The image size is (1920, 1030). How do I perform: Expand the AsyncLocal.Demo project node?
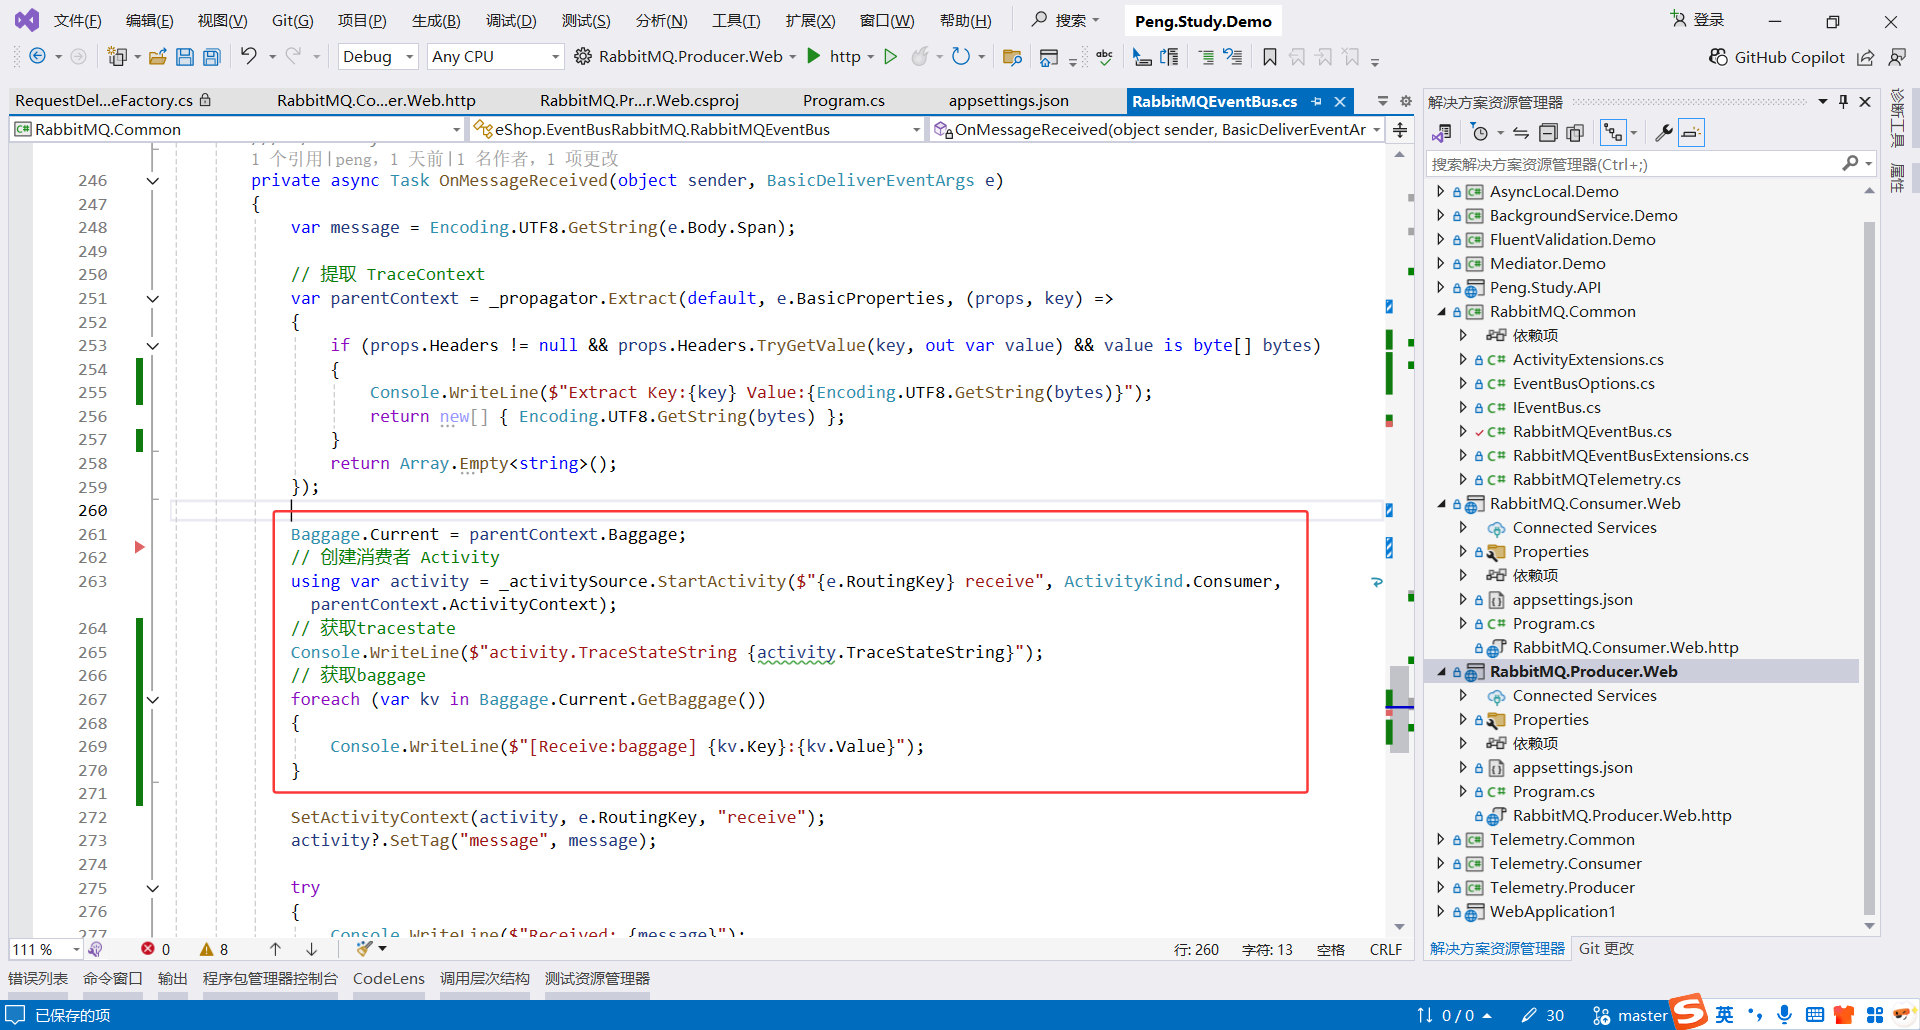[x=1441, y=192]
